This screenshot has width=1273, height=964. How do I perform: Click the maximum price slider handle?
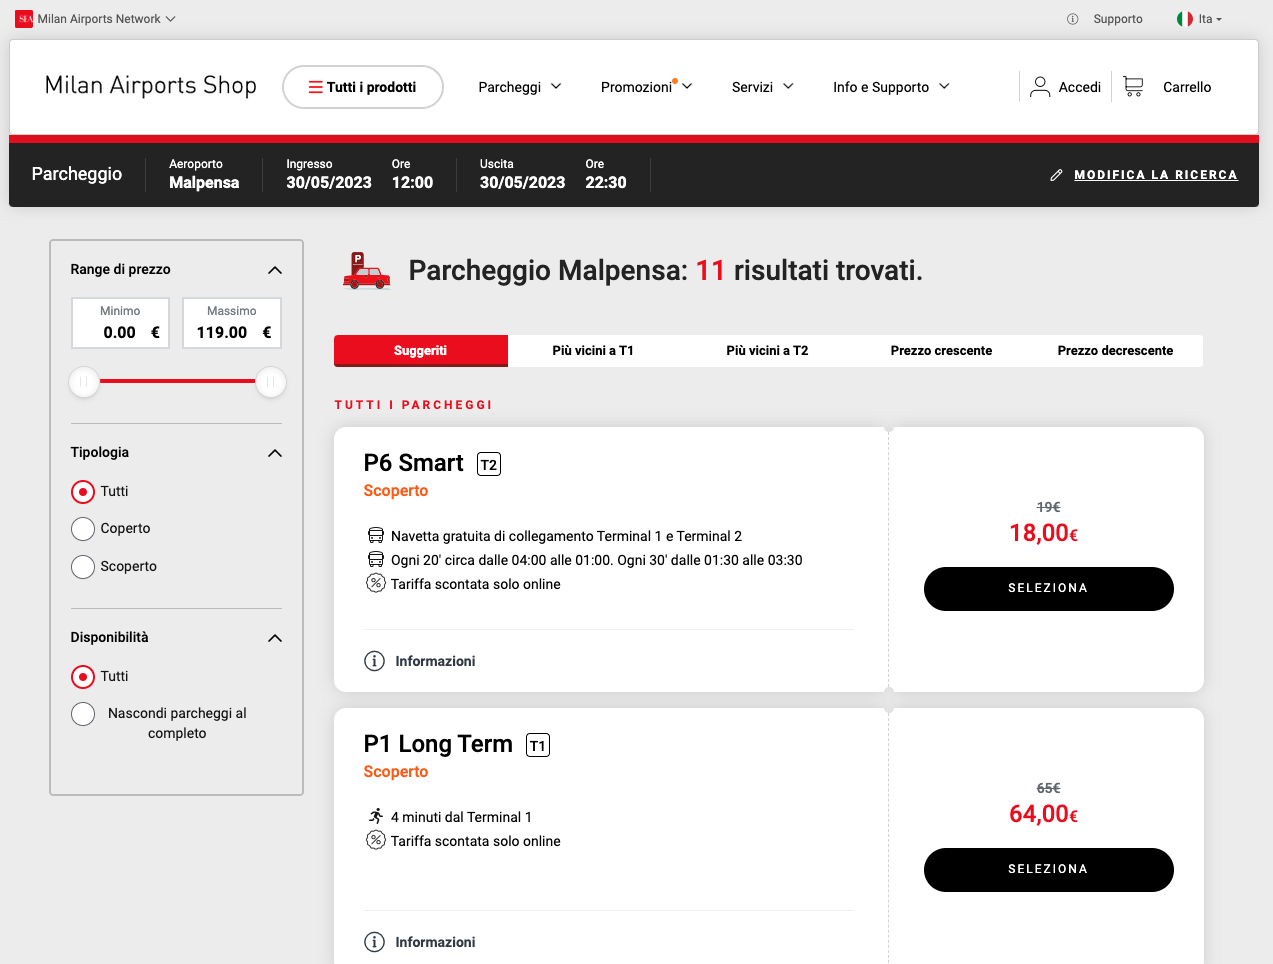click(271, 382)
